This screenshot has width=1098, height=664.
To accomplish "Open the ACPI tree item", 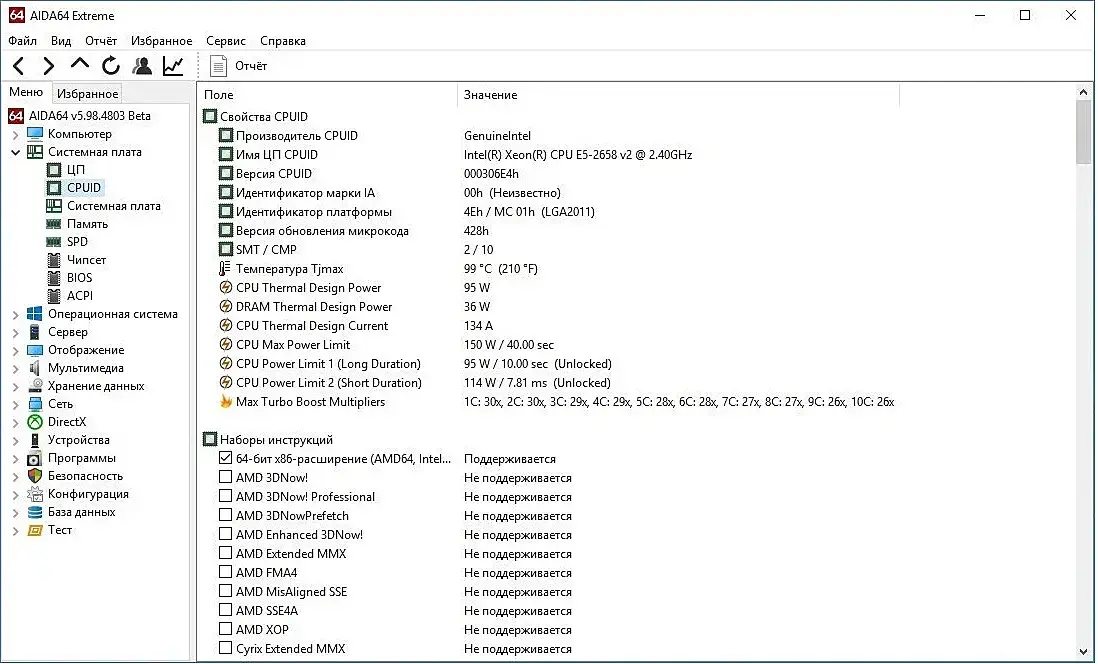I will point(79,296).
